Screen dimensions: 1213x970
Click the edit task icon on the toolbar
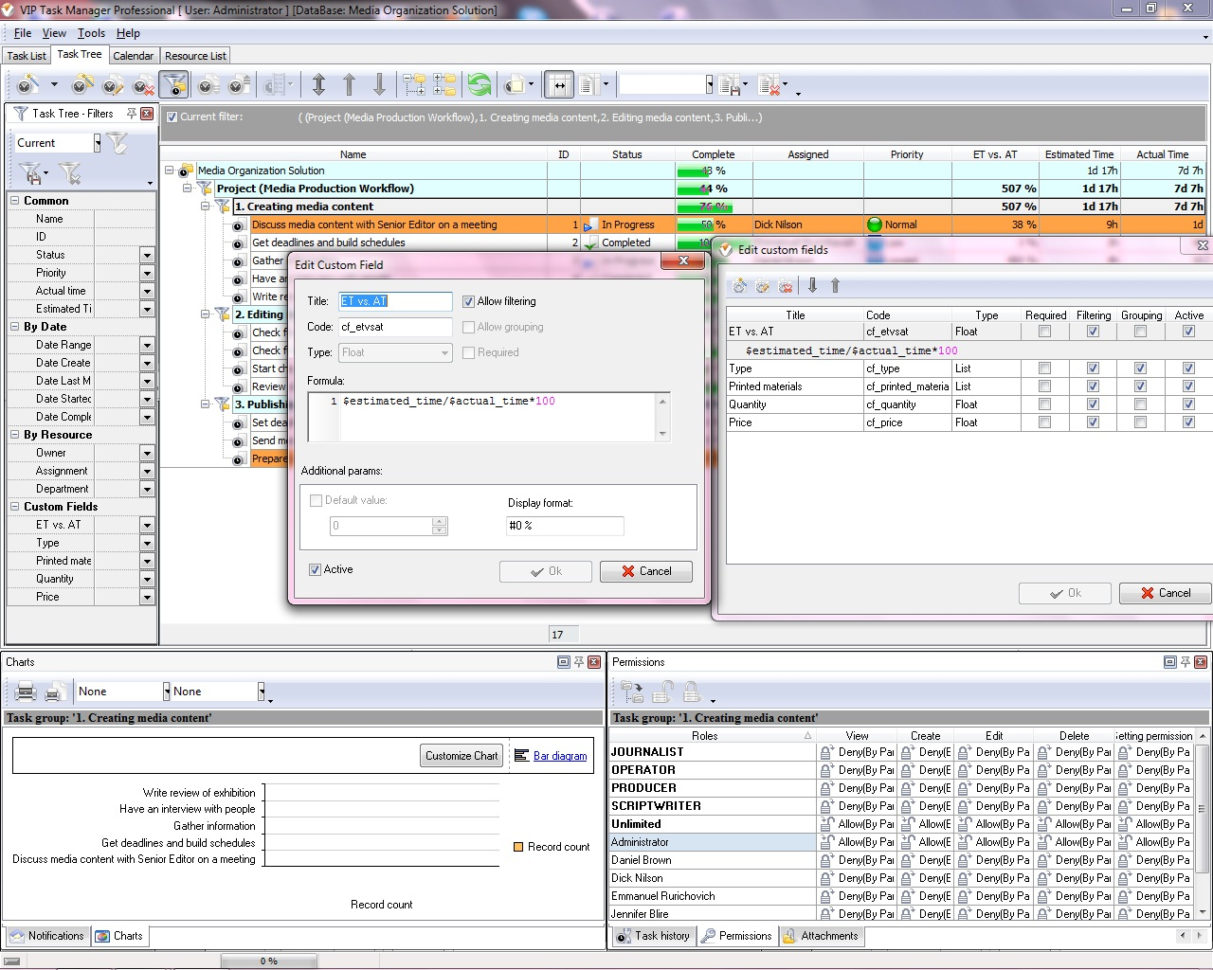pyautogui.click(x=109, y=84)
